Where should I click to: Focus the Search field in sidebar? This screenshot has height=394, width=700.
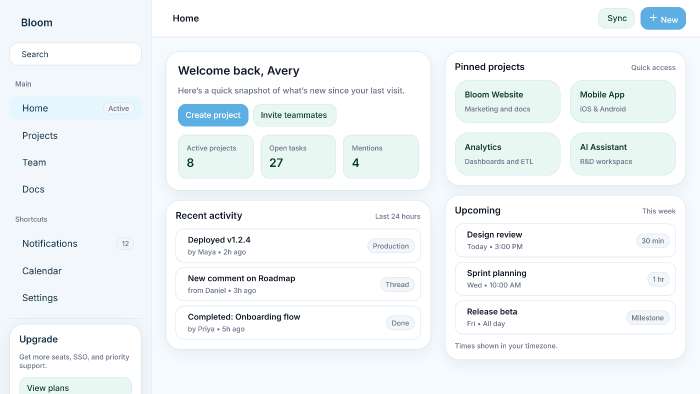click(75, 54)
